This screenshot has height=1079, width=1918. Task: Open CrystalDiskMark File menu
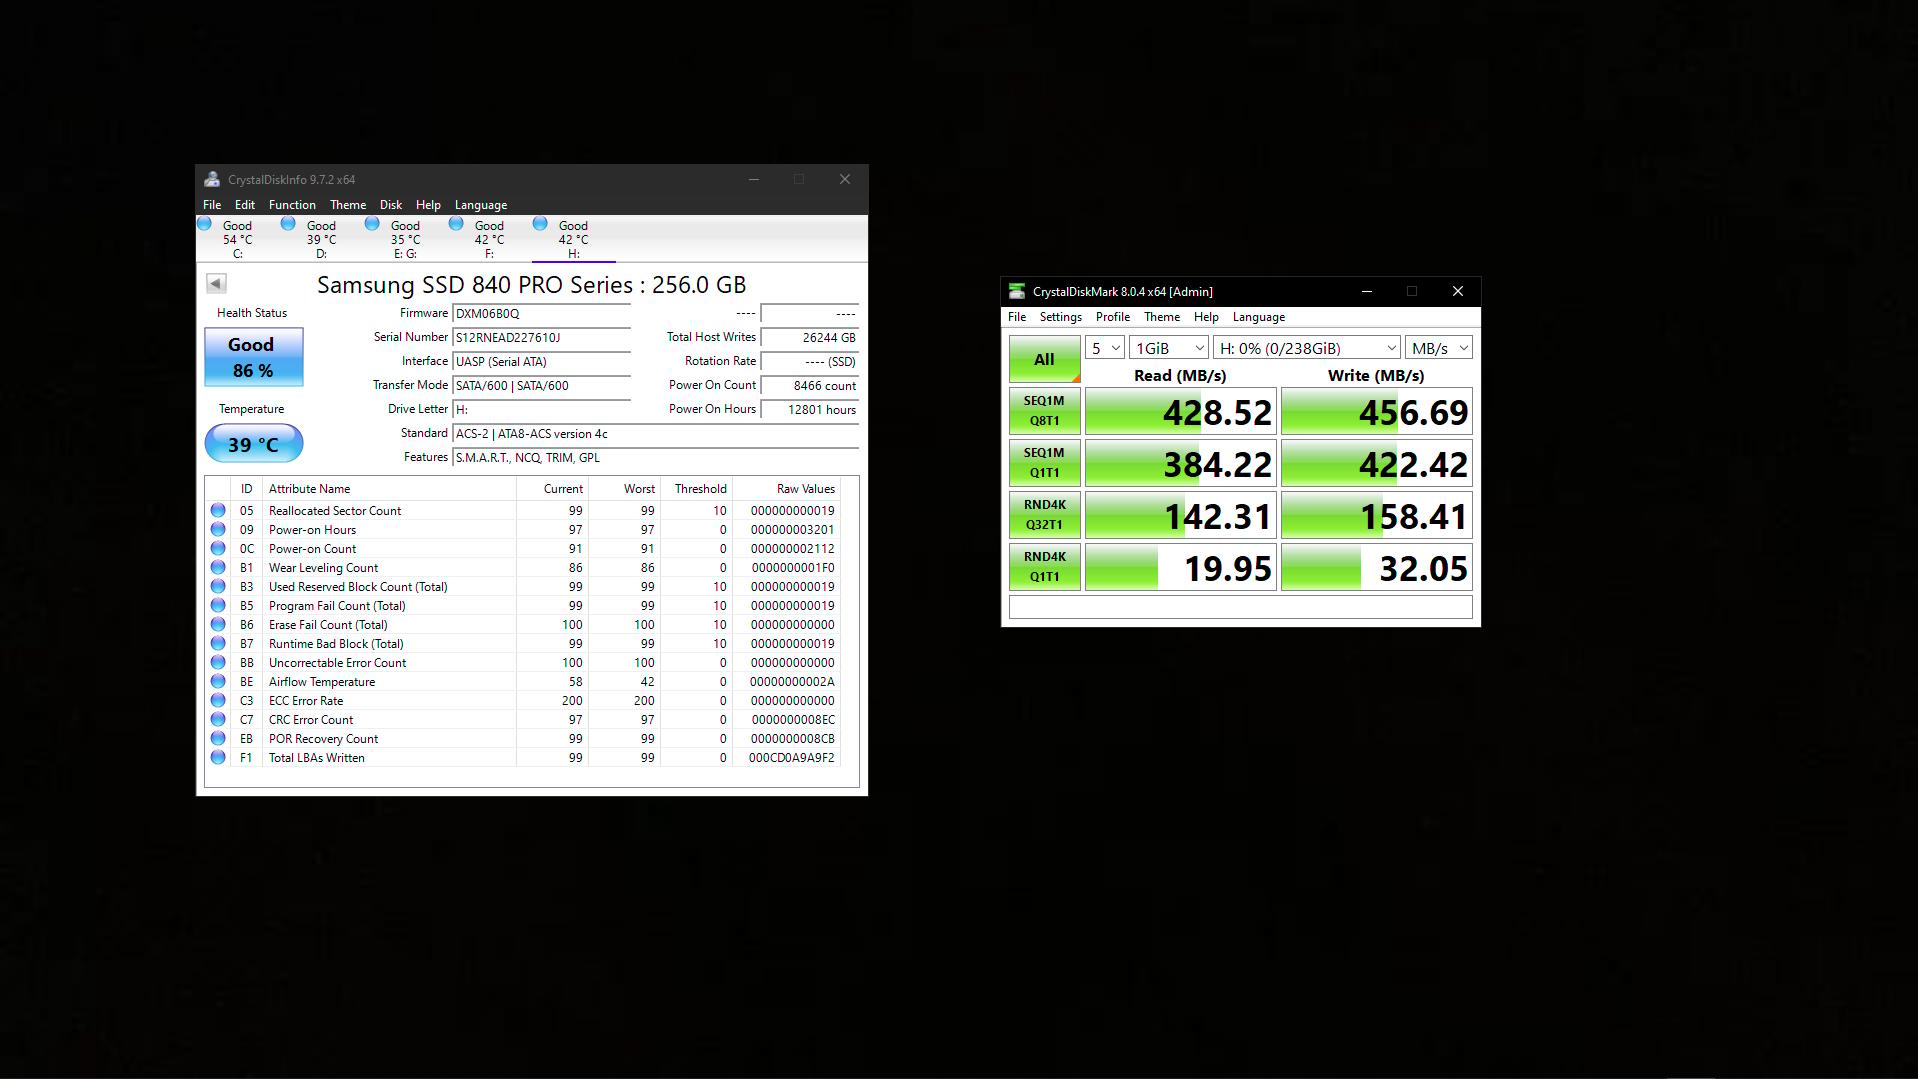(x=1017, y=316)
